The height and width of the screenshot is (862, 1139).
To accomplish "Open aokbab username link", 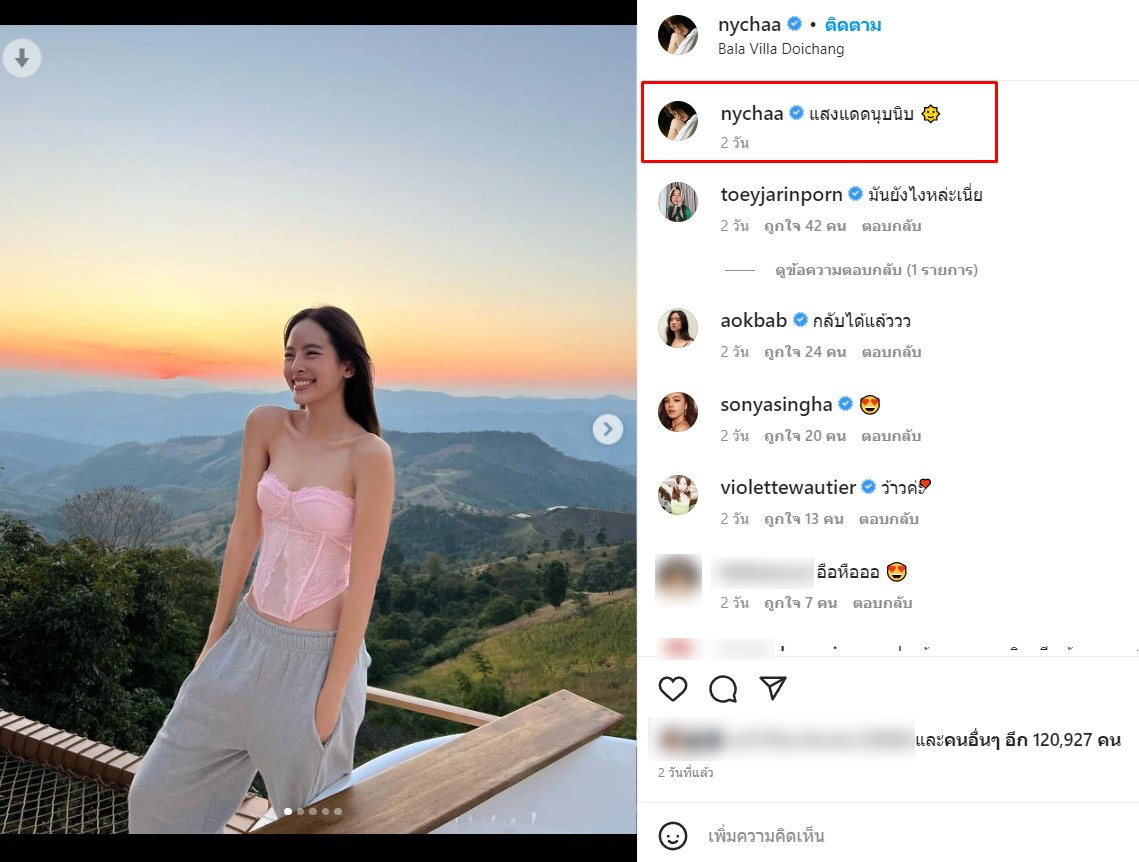I will click(753, 321).
